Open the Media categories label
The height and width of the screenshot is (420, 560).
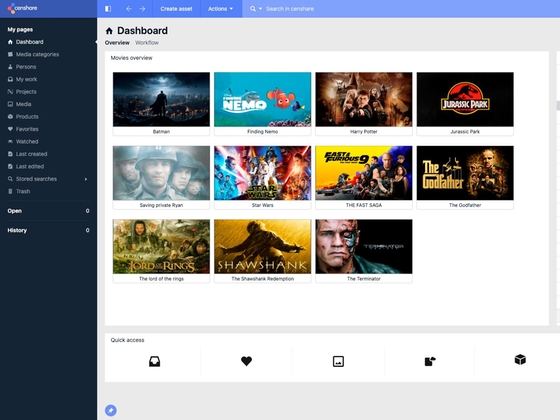coord(38,54)
